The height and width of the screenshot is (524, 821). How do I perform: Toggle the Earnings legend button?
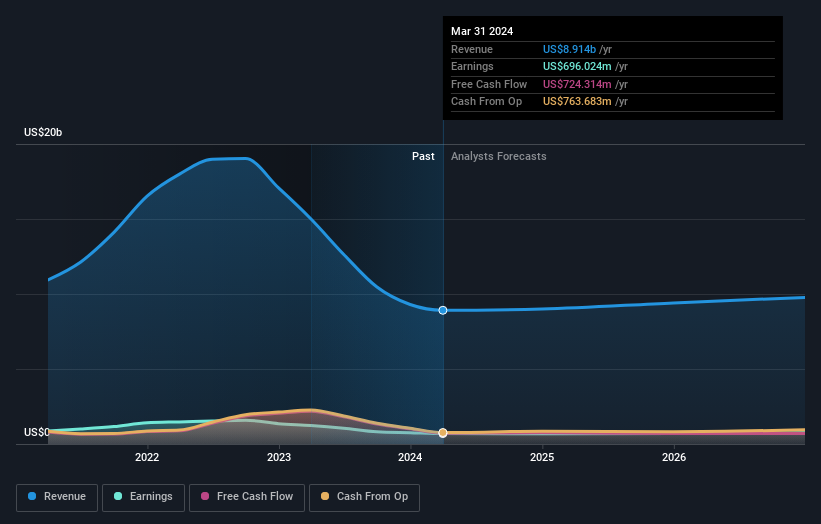click(x=143, y=497)
